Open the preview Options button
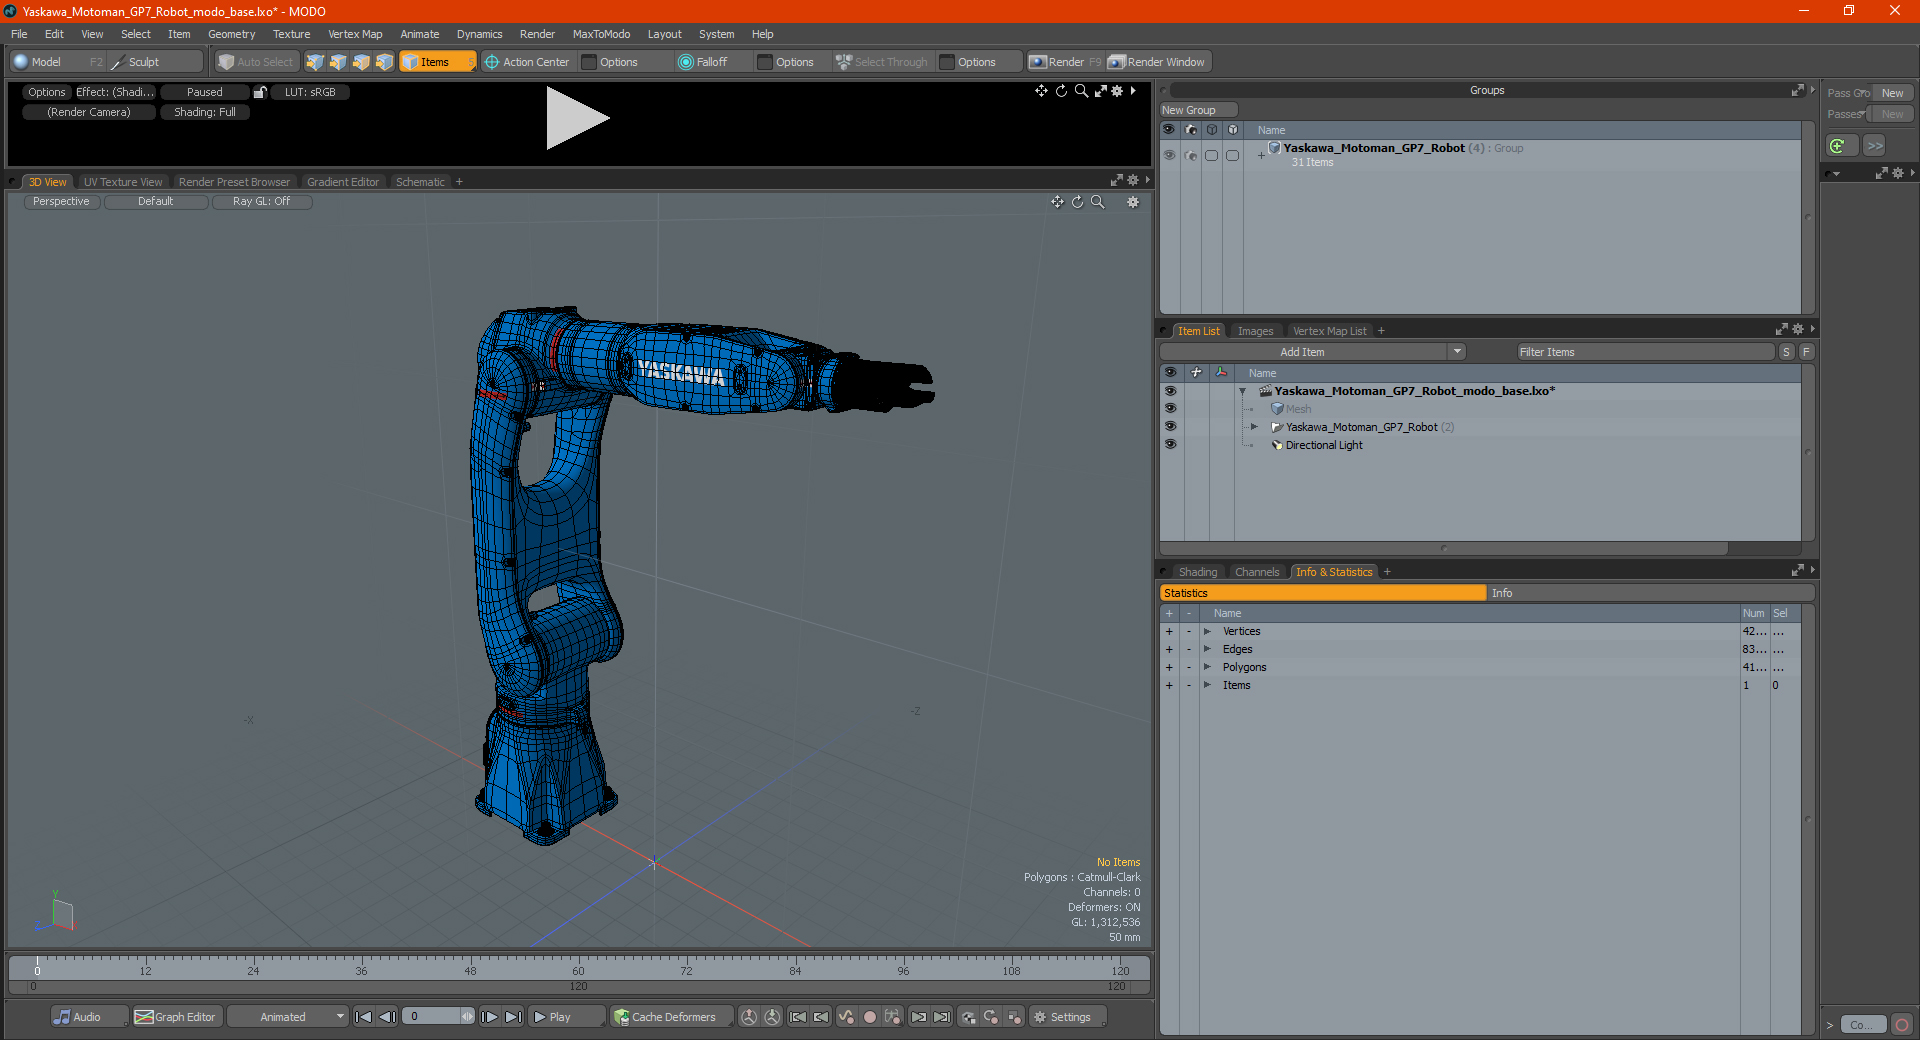 tap(46, 92)
